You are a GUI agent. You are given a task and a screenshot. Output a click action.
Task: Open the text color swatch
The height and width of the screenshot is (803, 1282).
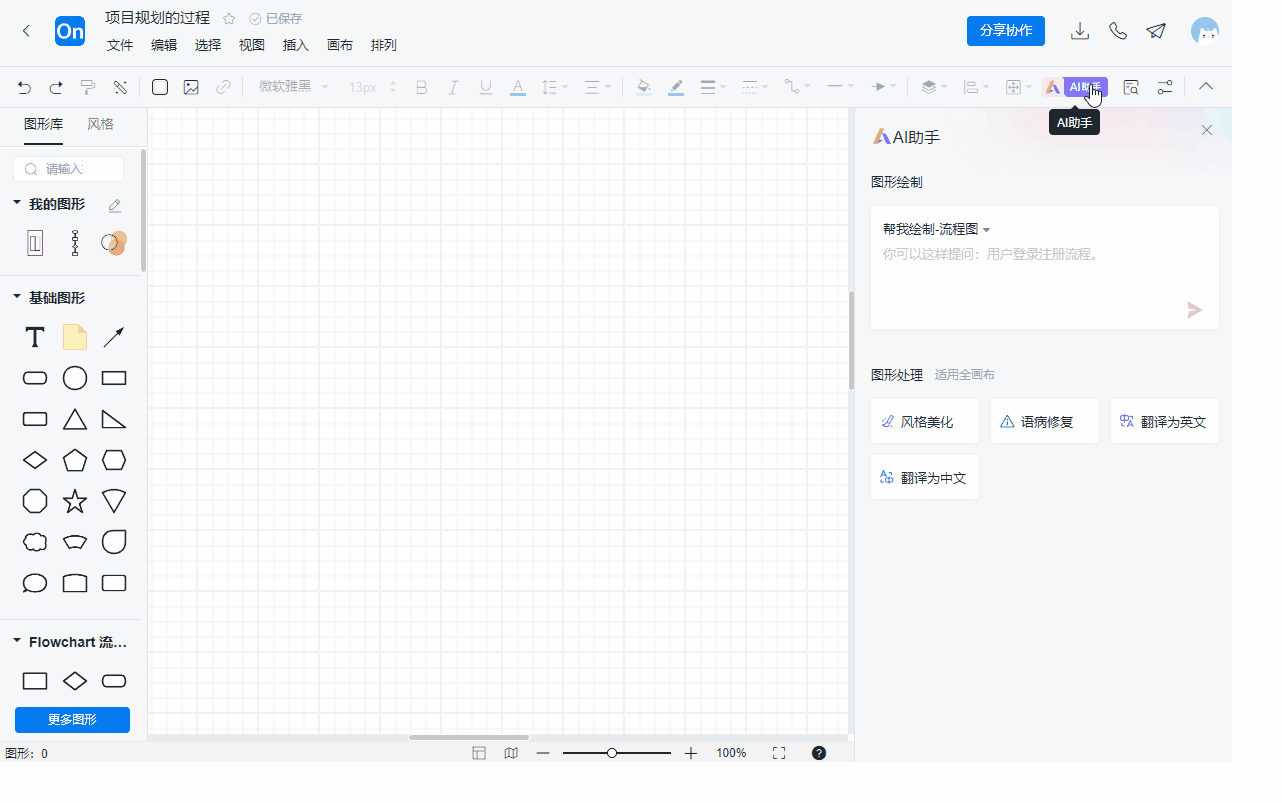coord(518,88)
